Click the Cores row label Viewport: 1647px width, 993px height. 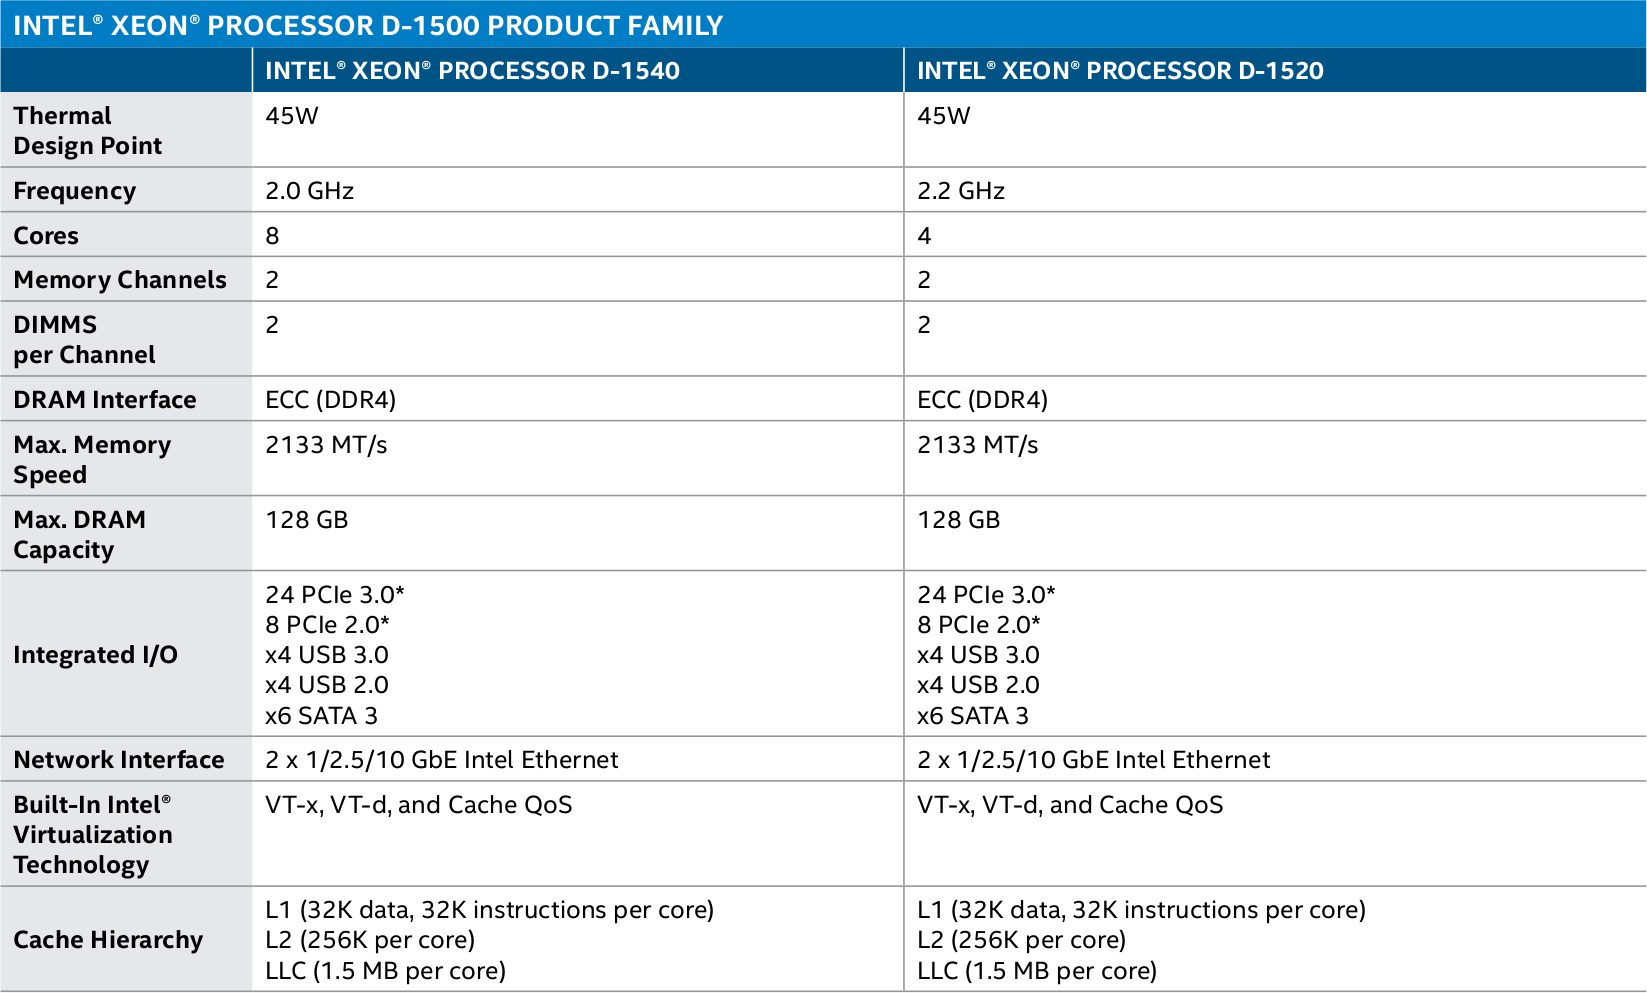(x=46, y=236)
